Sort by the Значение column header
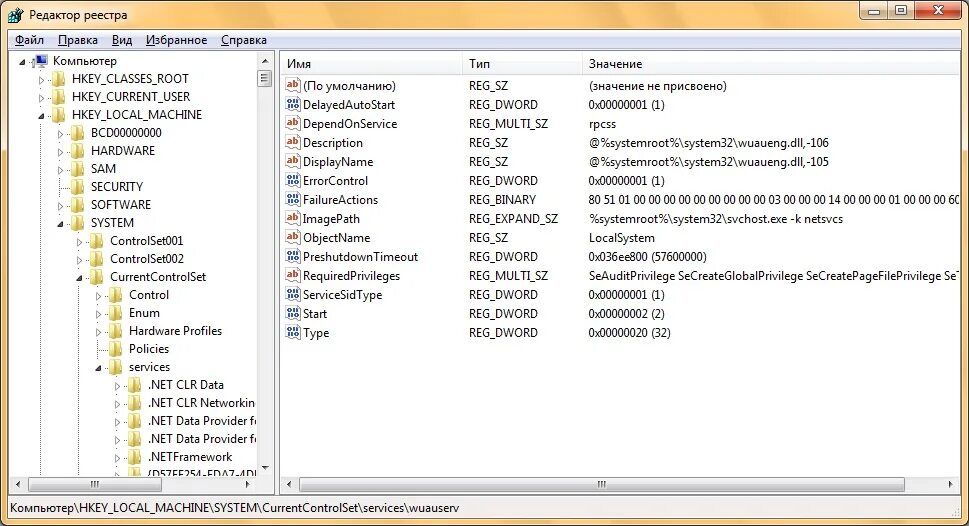The width and height of the screenshot is (969, 526). tap(771, 64)
